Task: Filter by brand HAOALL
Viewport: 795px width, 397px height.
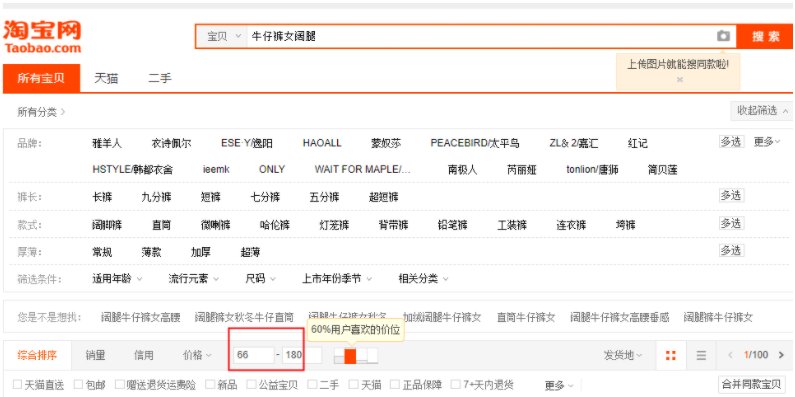Action: (322, 143)
